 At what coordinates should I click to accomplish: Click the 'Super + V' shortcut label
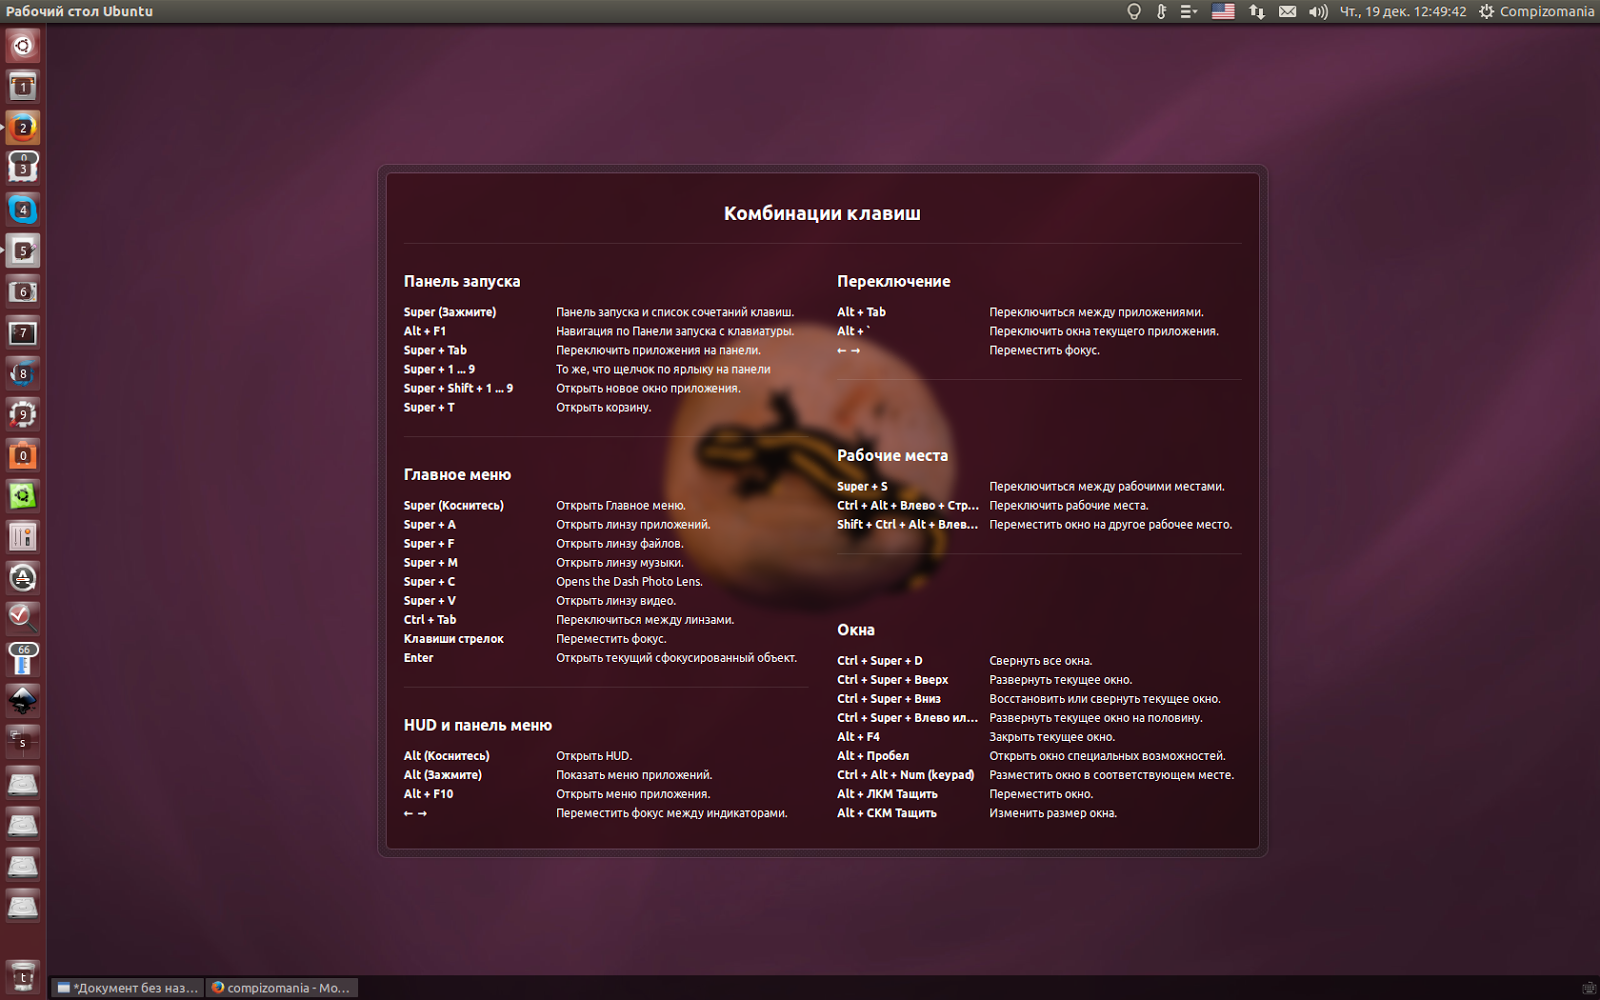click(x=430, y=600)
